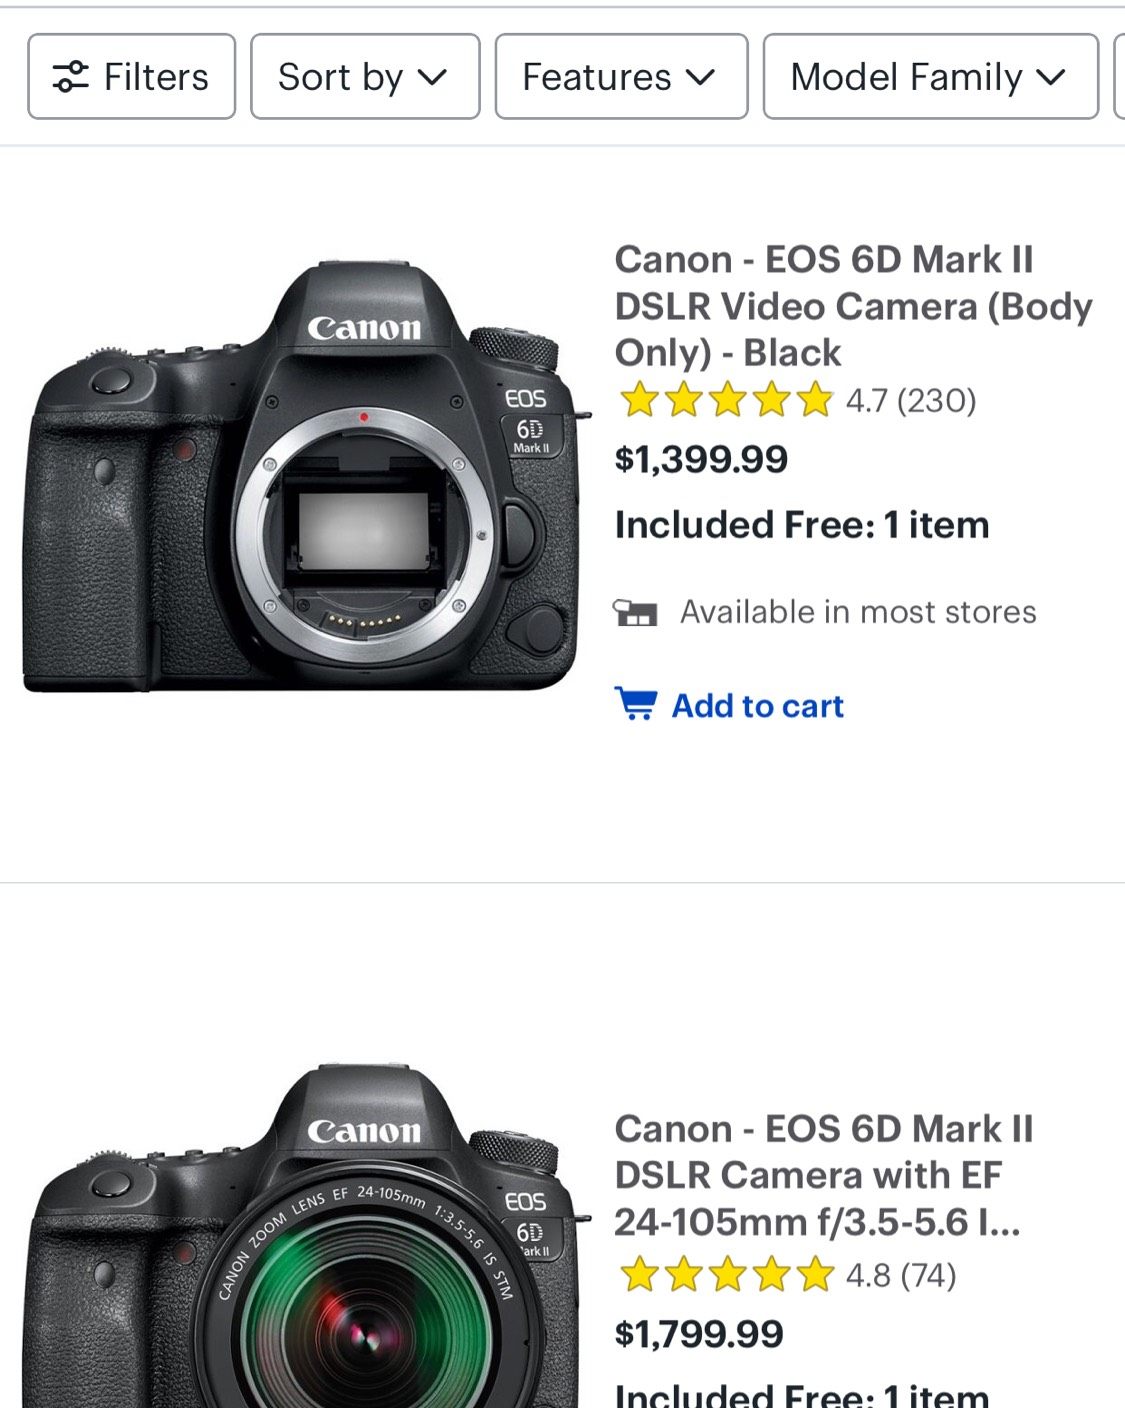Click star rating of body-only camera
1125x1408 pixels.
pos(726,401)
